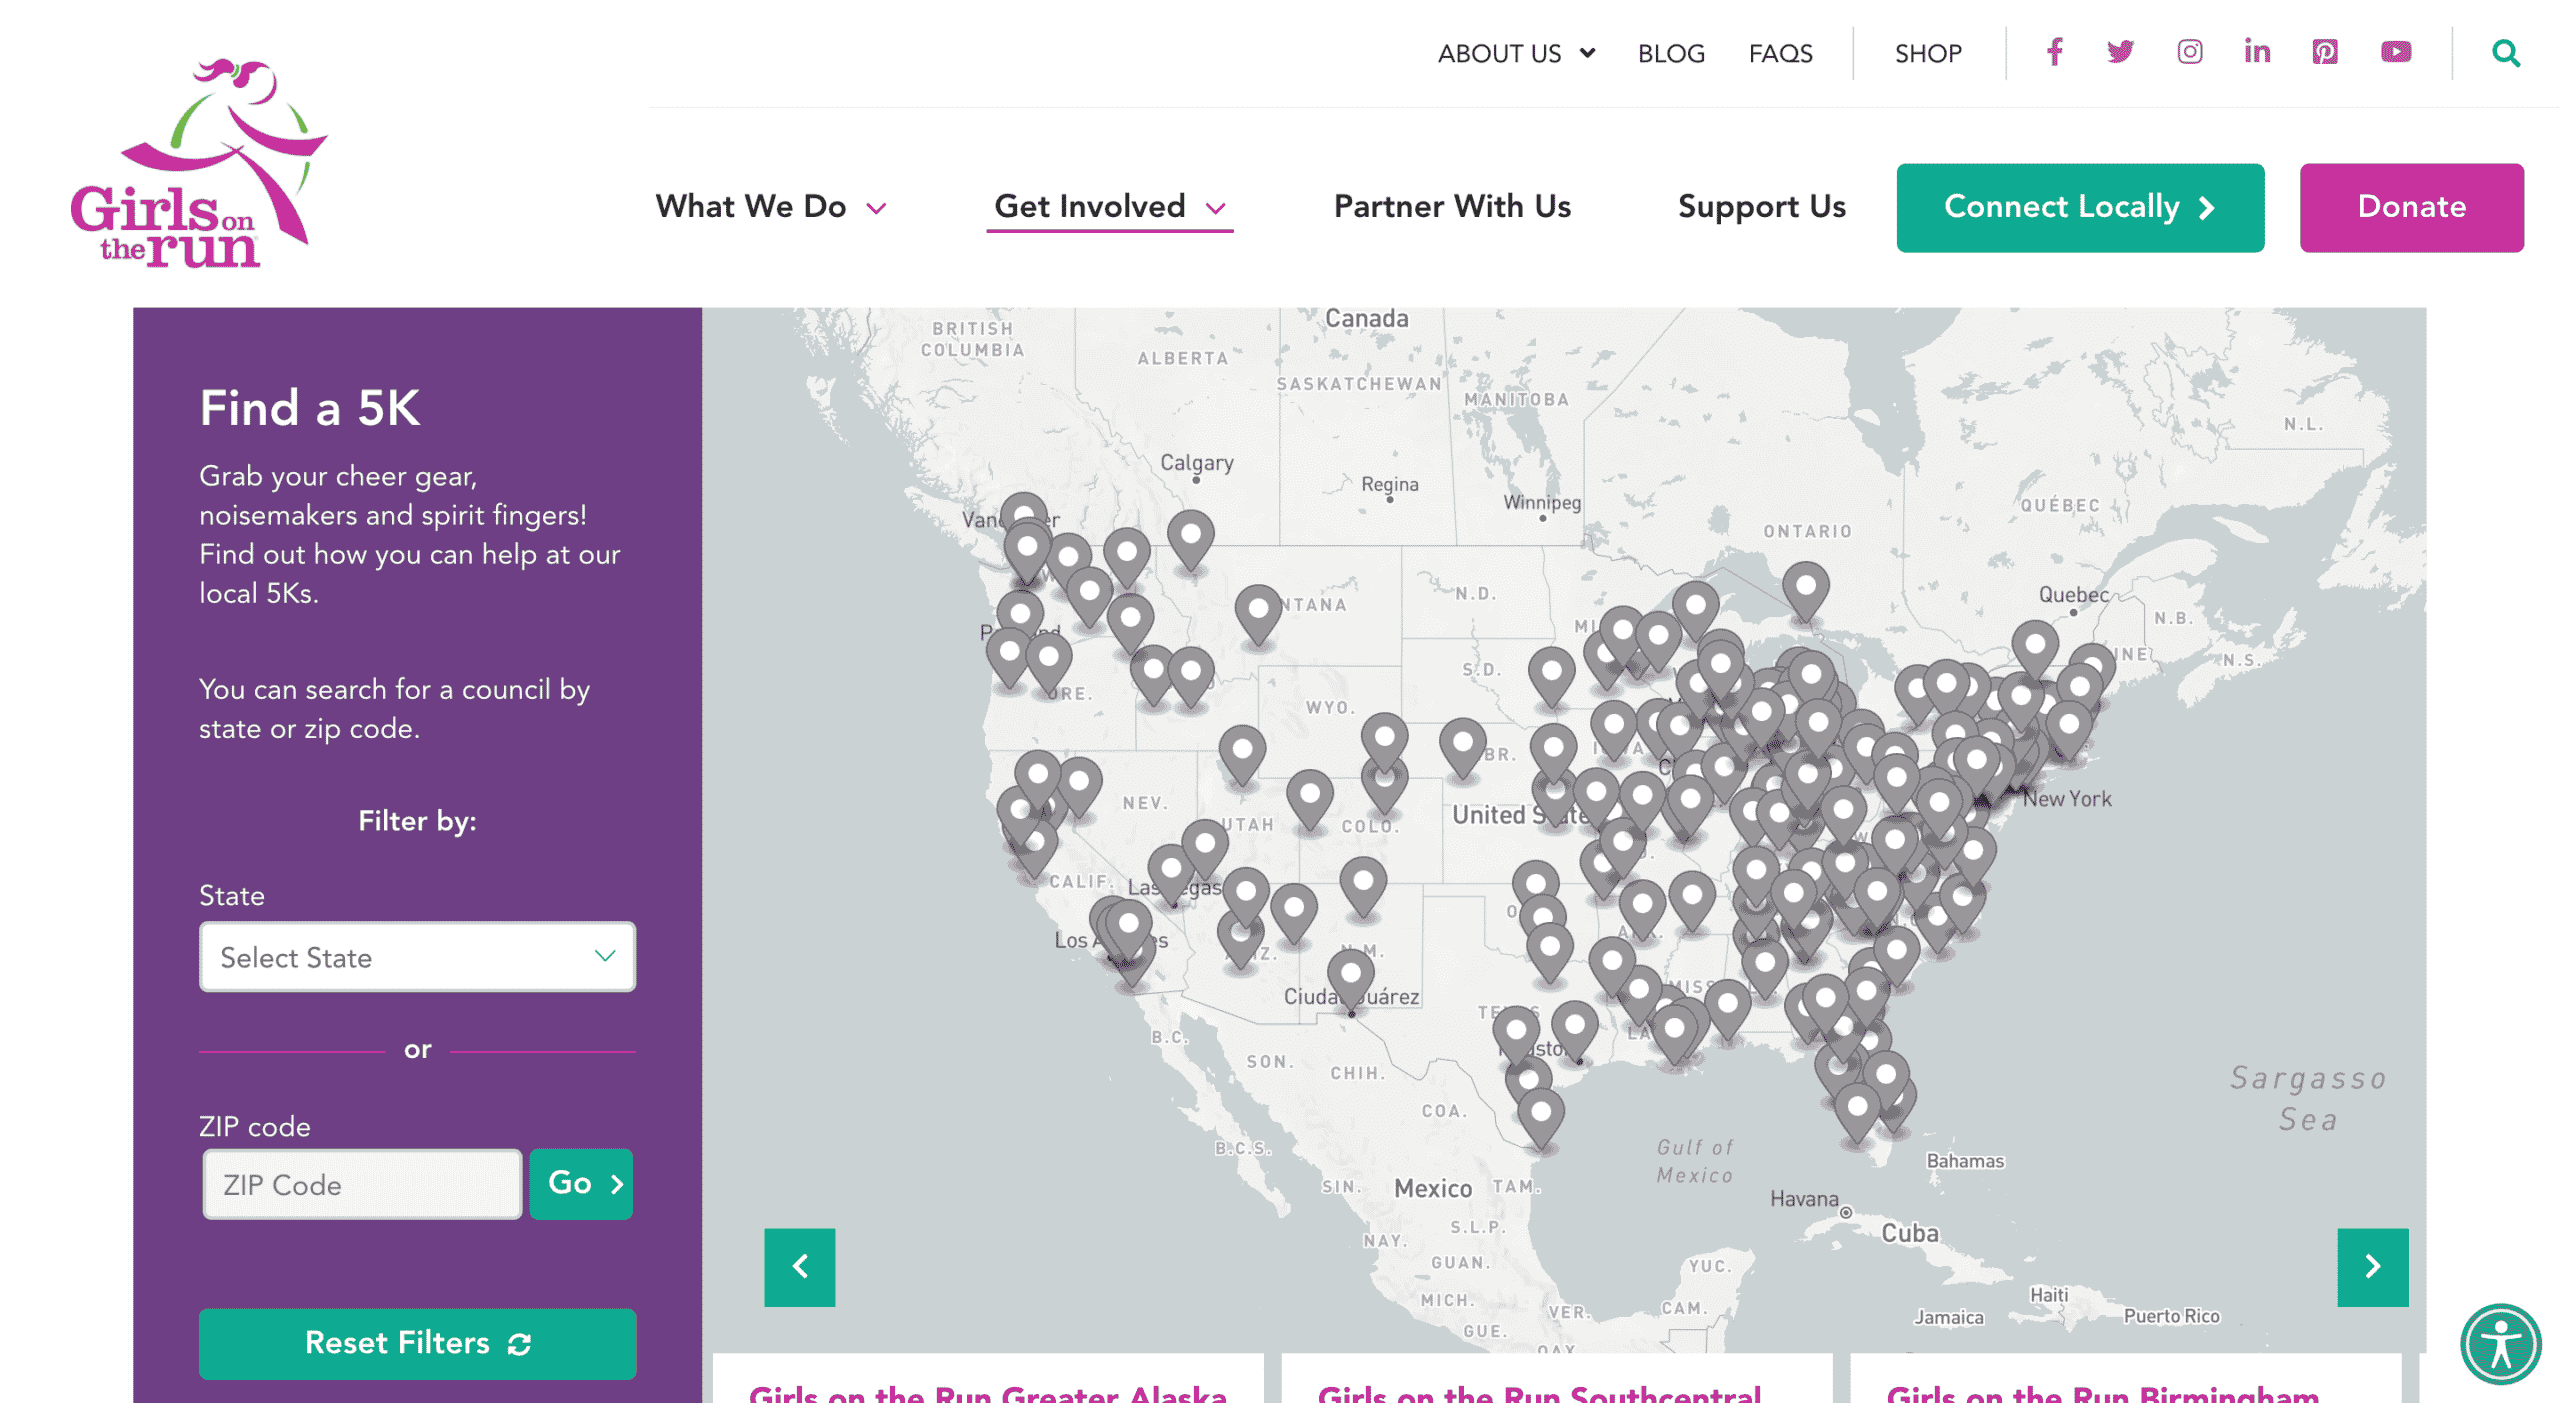Click the map pin near Calgary border

click(x=1190, y=538)
